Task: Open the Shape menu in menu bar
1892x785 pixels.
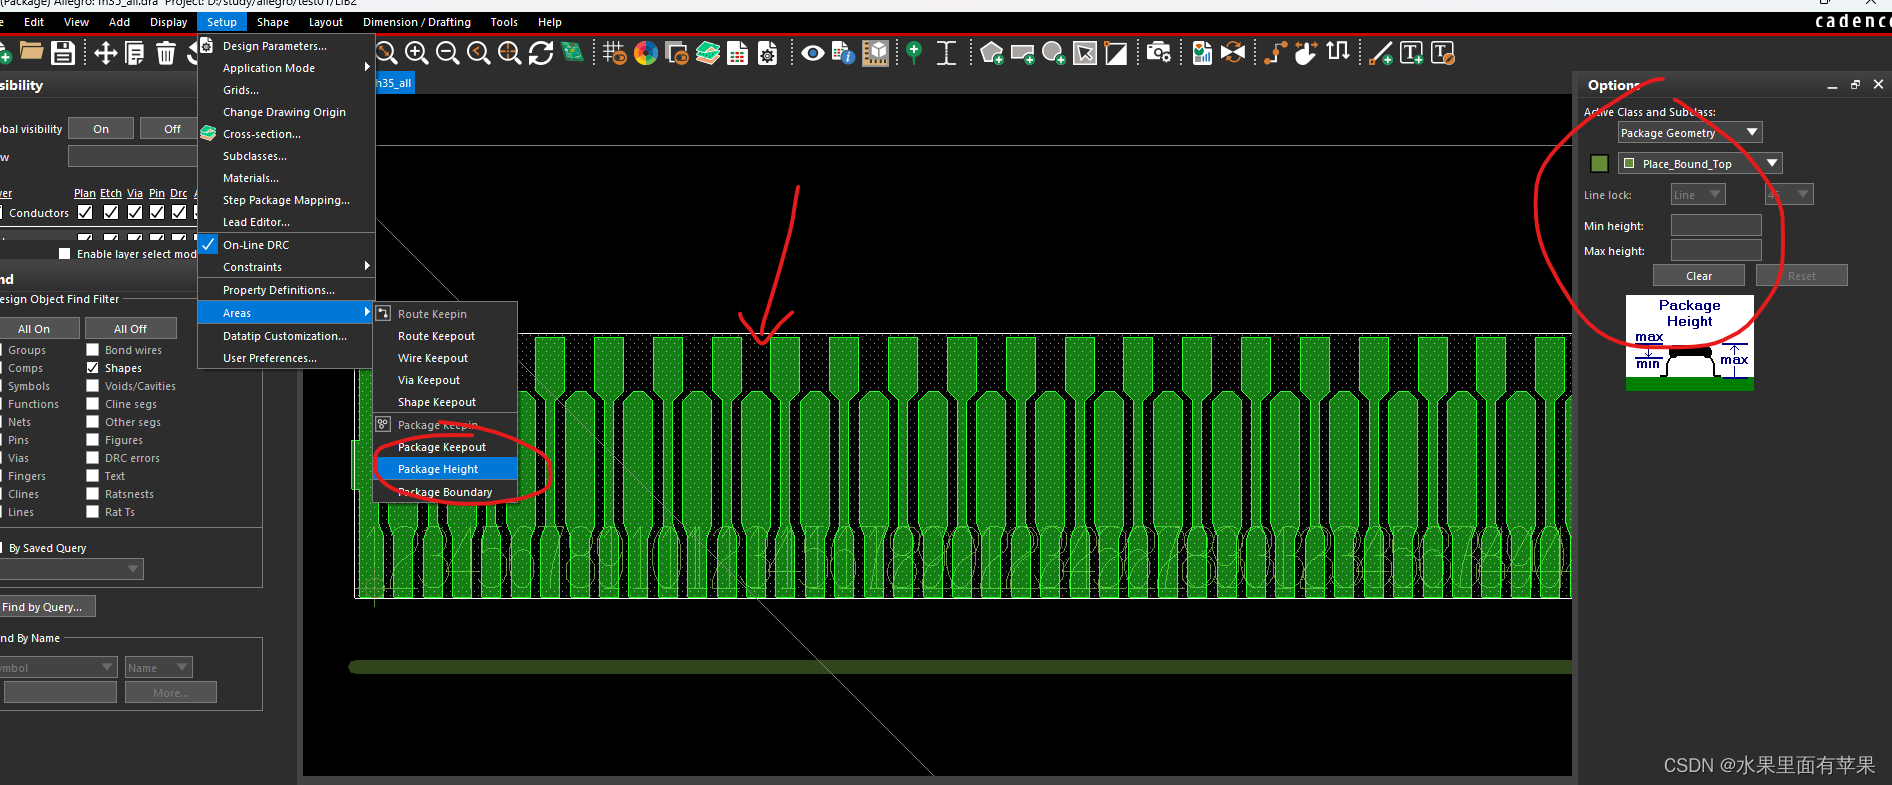Action: (272, 22)
